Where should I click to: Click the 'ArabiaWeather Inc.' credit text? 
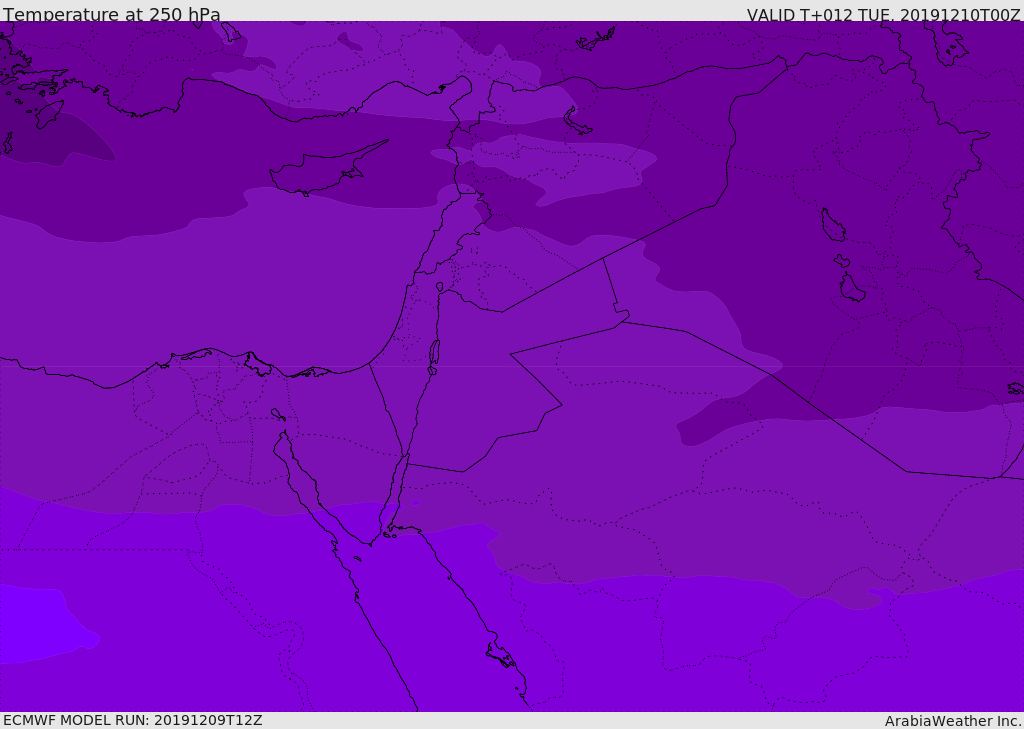952,721
